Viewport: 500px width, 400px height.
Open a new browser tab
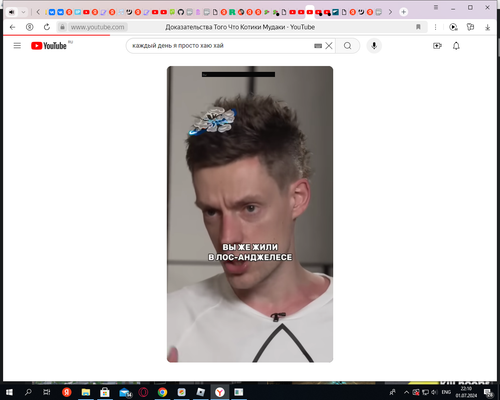[x=403, y=12]
